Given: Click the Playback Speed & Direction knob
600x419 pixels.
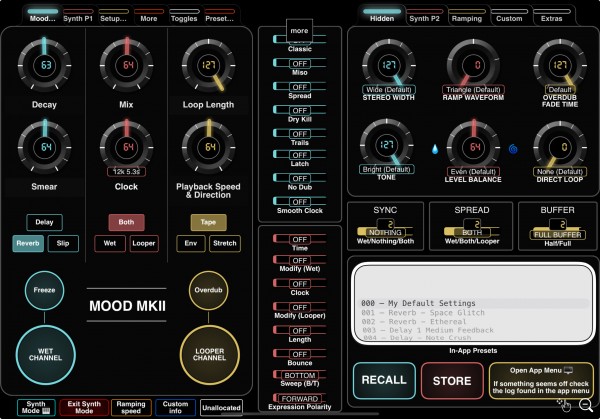Looking at the screenshot, I should (209, 147).
